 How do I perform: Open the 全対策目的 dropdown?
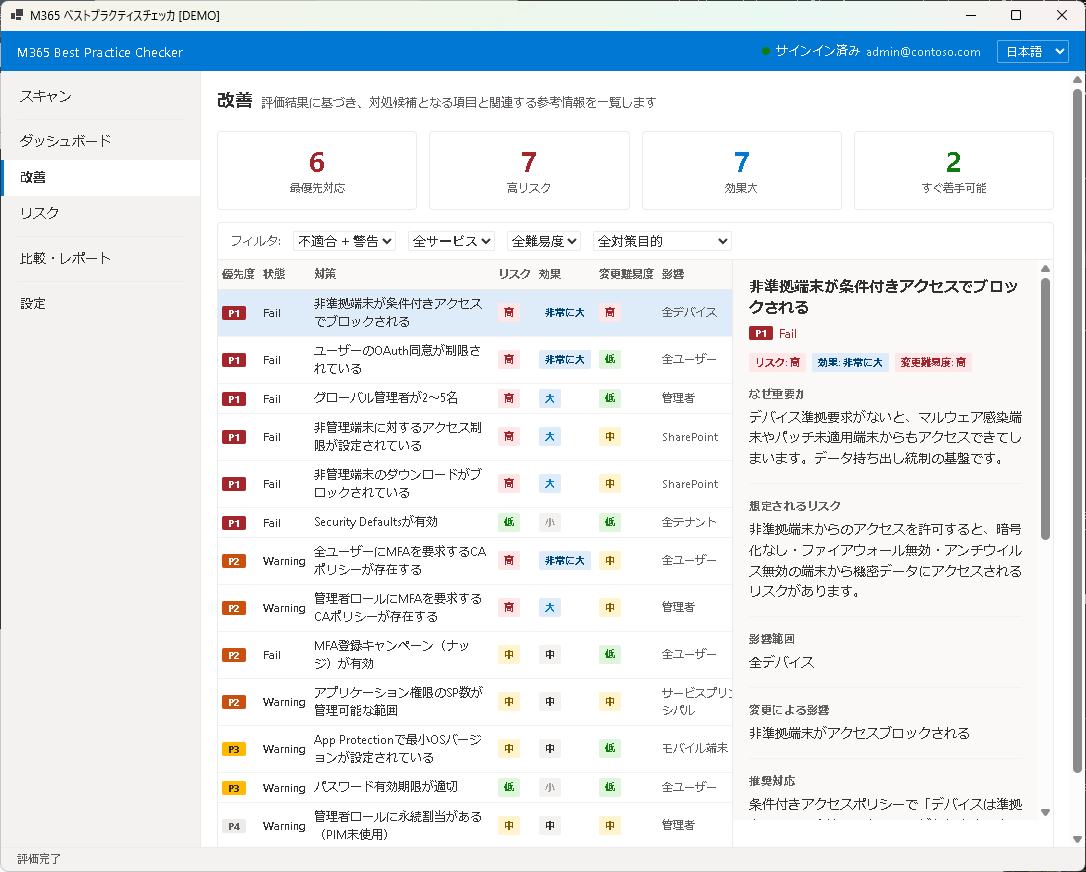[x=661, y=240]
